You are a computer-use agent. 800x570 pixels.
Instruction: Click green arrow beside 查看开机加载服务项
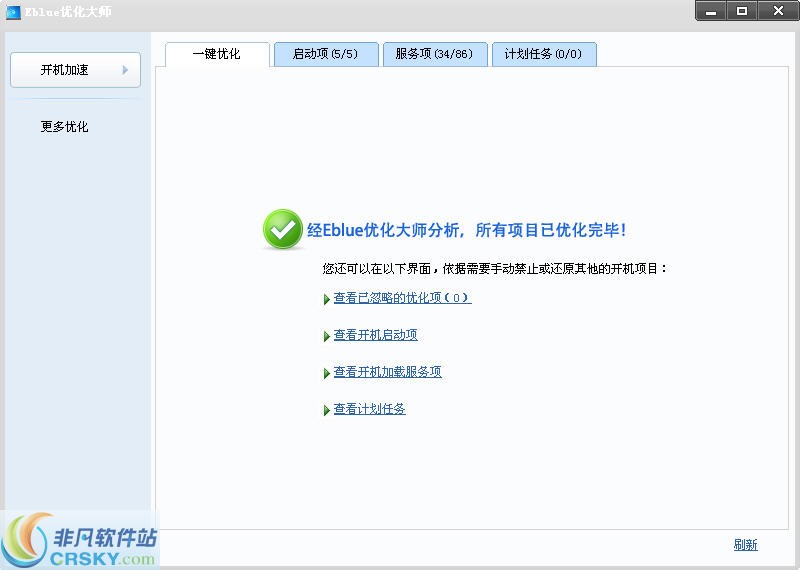[327, 374]
